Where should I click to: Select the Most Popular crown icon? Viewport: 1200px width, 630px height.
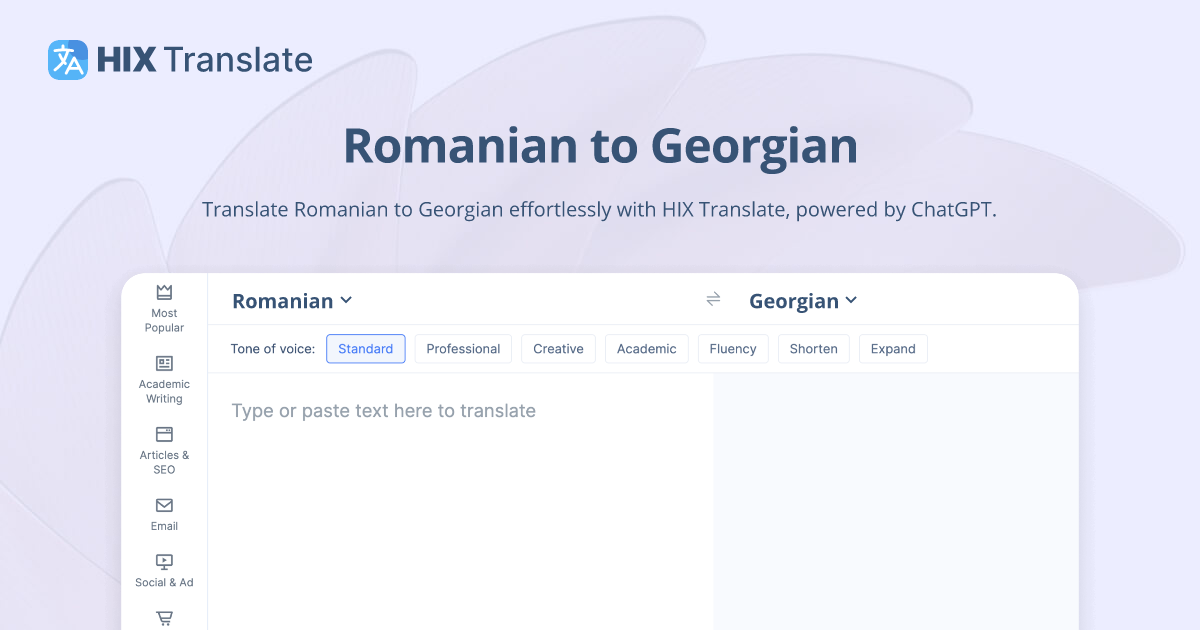(163, 290)
